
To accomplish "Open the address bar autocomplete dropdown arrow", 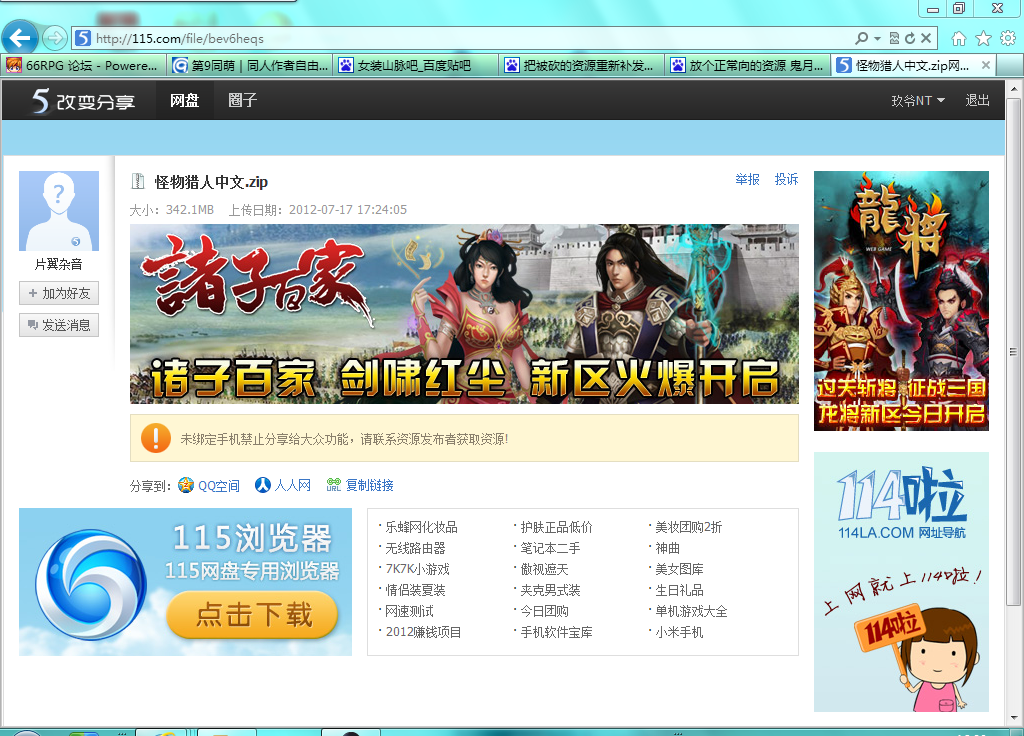I will (x=877, y=39).
